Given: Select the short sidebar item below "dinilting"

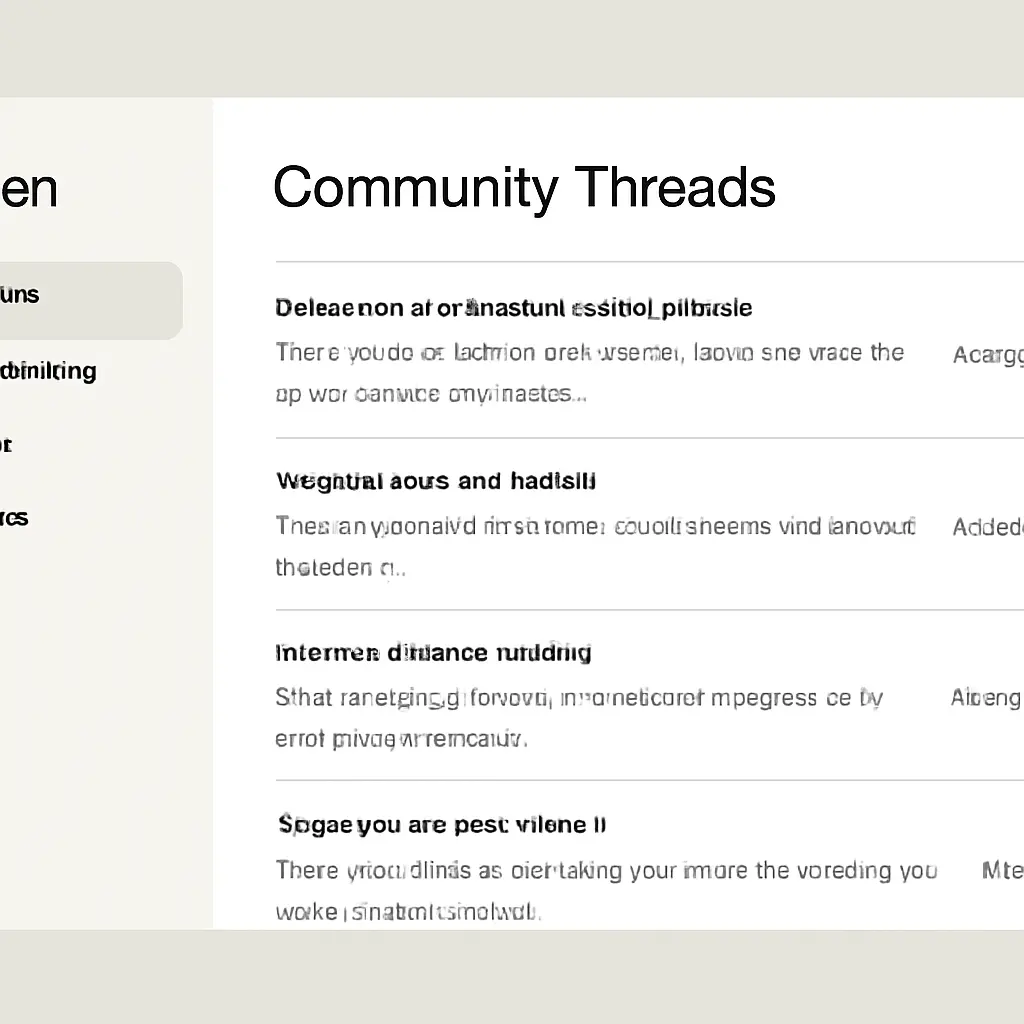Looking at the screenshot, I should click(x=6, y=445).
